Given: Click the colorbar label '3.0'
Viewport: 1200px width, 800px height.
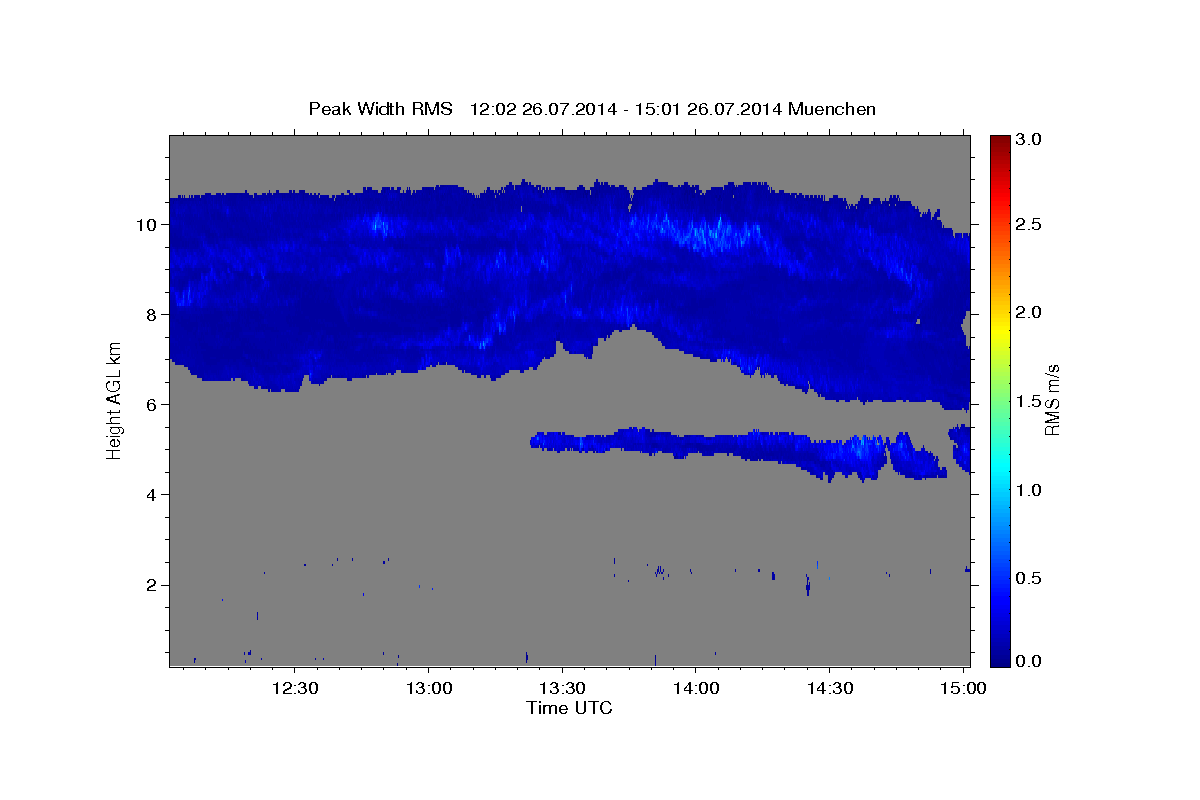Looking at the screenshot, I should point(1031,140).
